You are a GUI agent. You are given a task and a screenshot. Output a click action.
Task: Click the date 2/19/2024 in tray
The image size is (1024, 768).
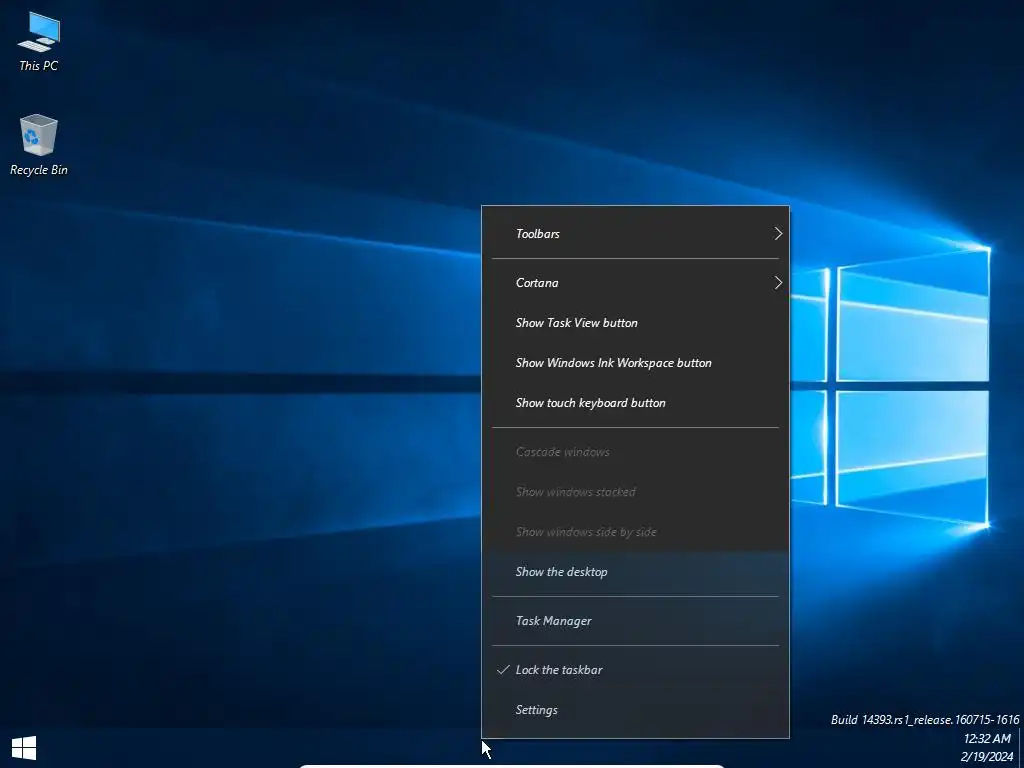tap(986, 757)
